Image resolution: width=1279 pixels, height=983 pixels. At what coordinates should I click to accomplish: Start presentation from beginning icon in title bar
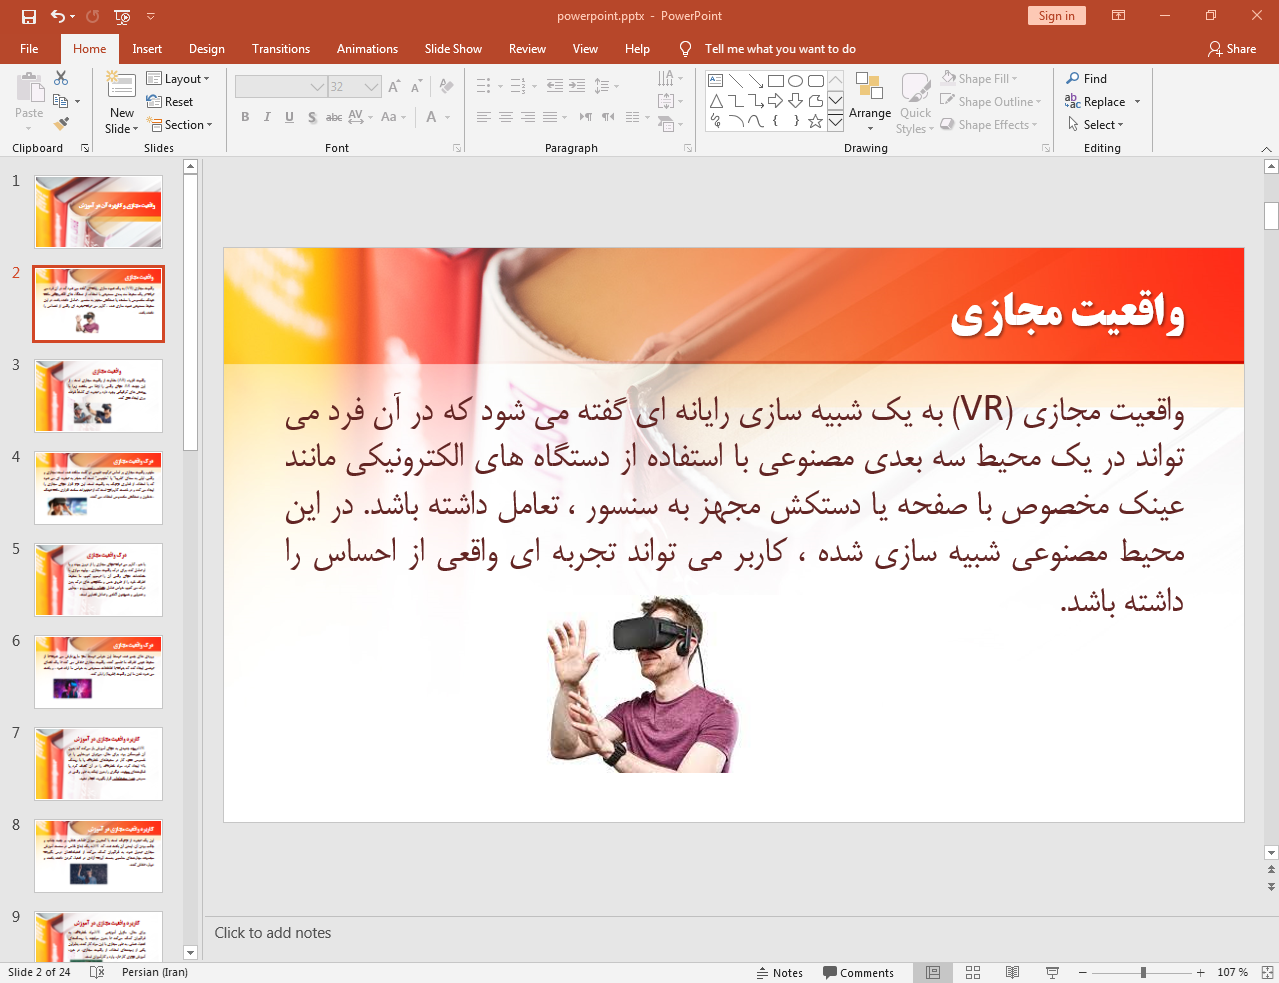pos(122,16)
